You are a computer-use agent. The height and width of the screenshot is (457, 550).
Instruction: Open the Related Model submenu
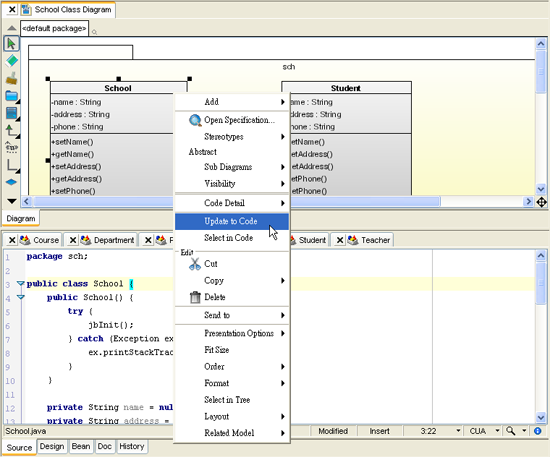pos(232,433)
